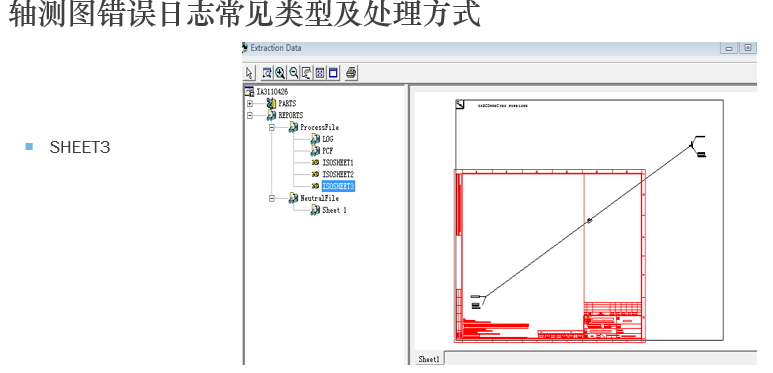Click the zoom out magnifier icon
Image resolution: width=773 pixels, height=373 pixels.
click(x=294, y=73)
